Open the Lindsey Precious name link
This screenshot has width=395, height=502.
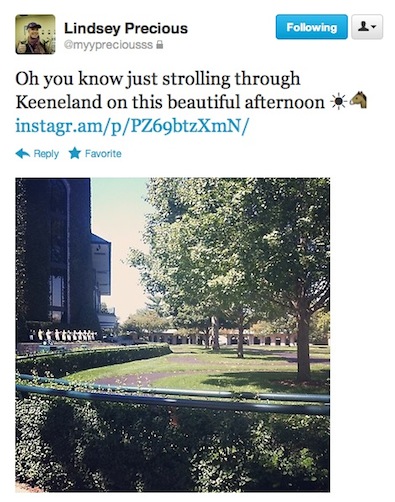126,28
